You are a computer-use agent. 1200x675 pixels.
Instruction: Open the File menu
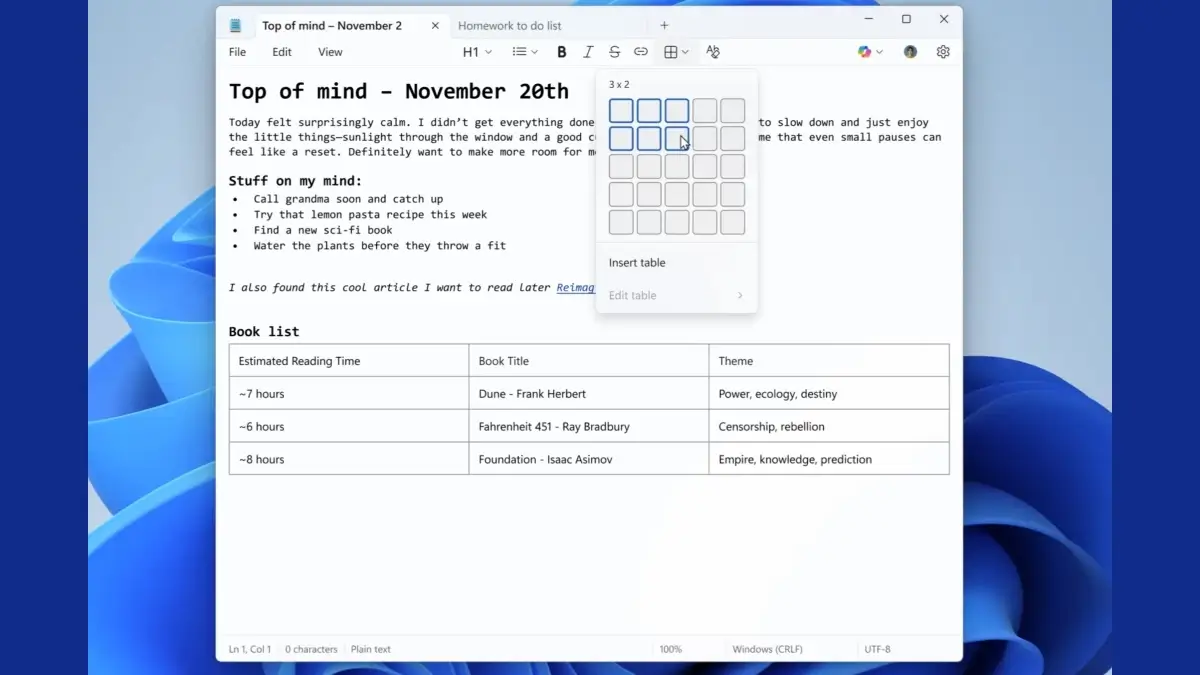(x=237, y=52)
